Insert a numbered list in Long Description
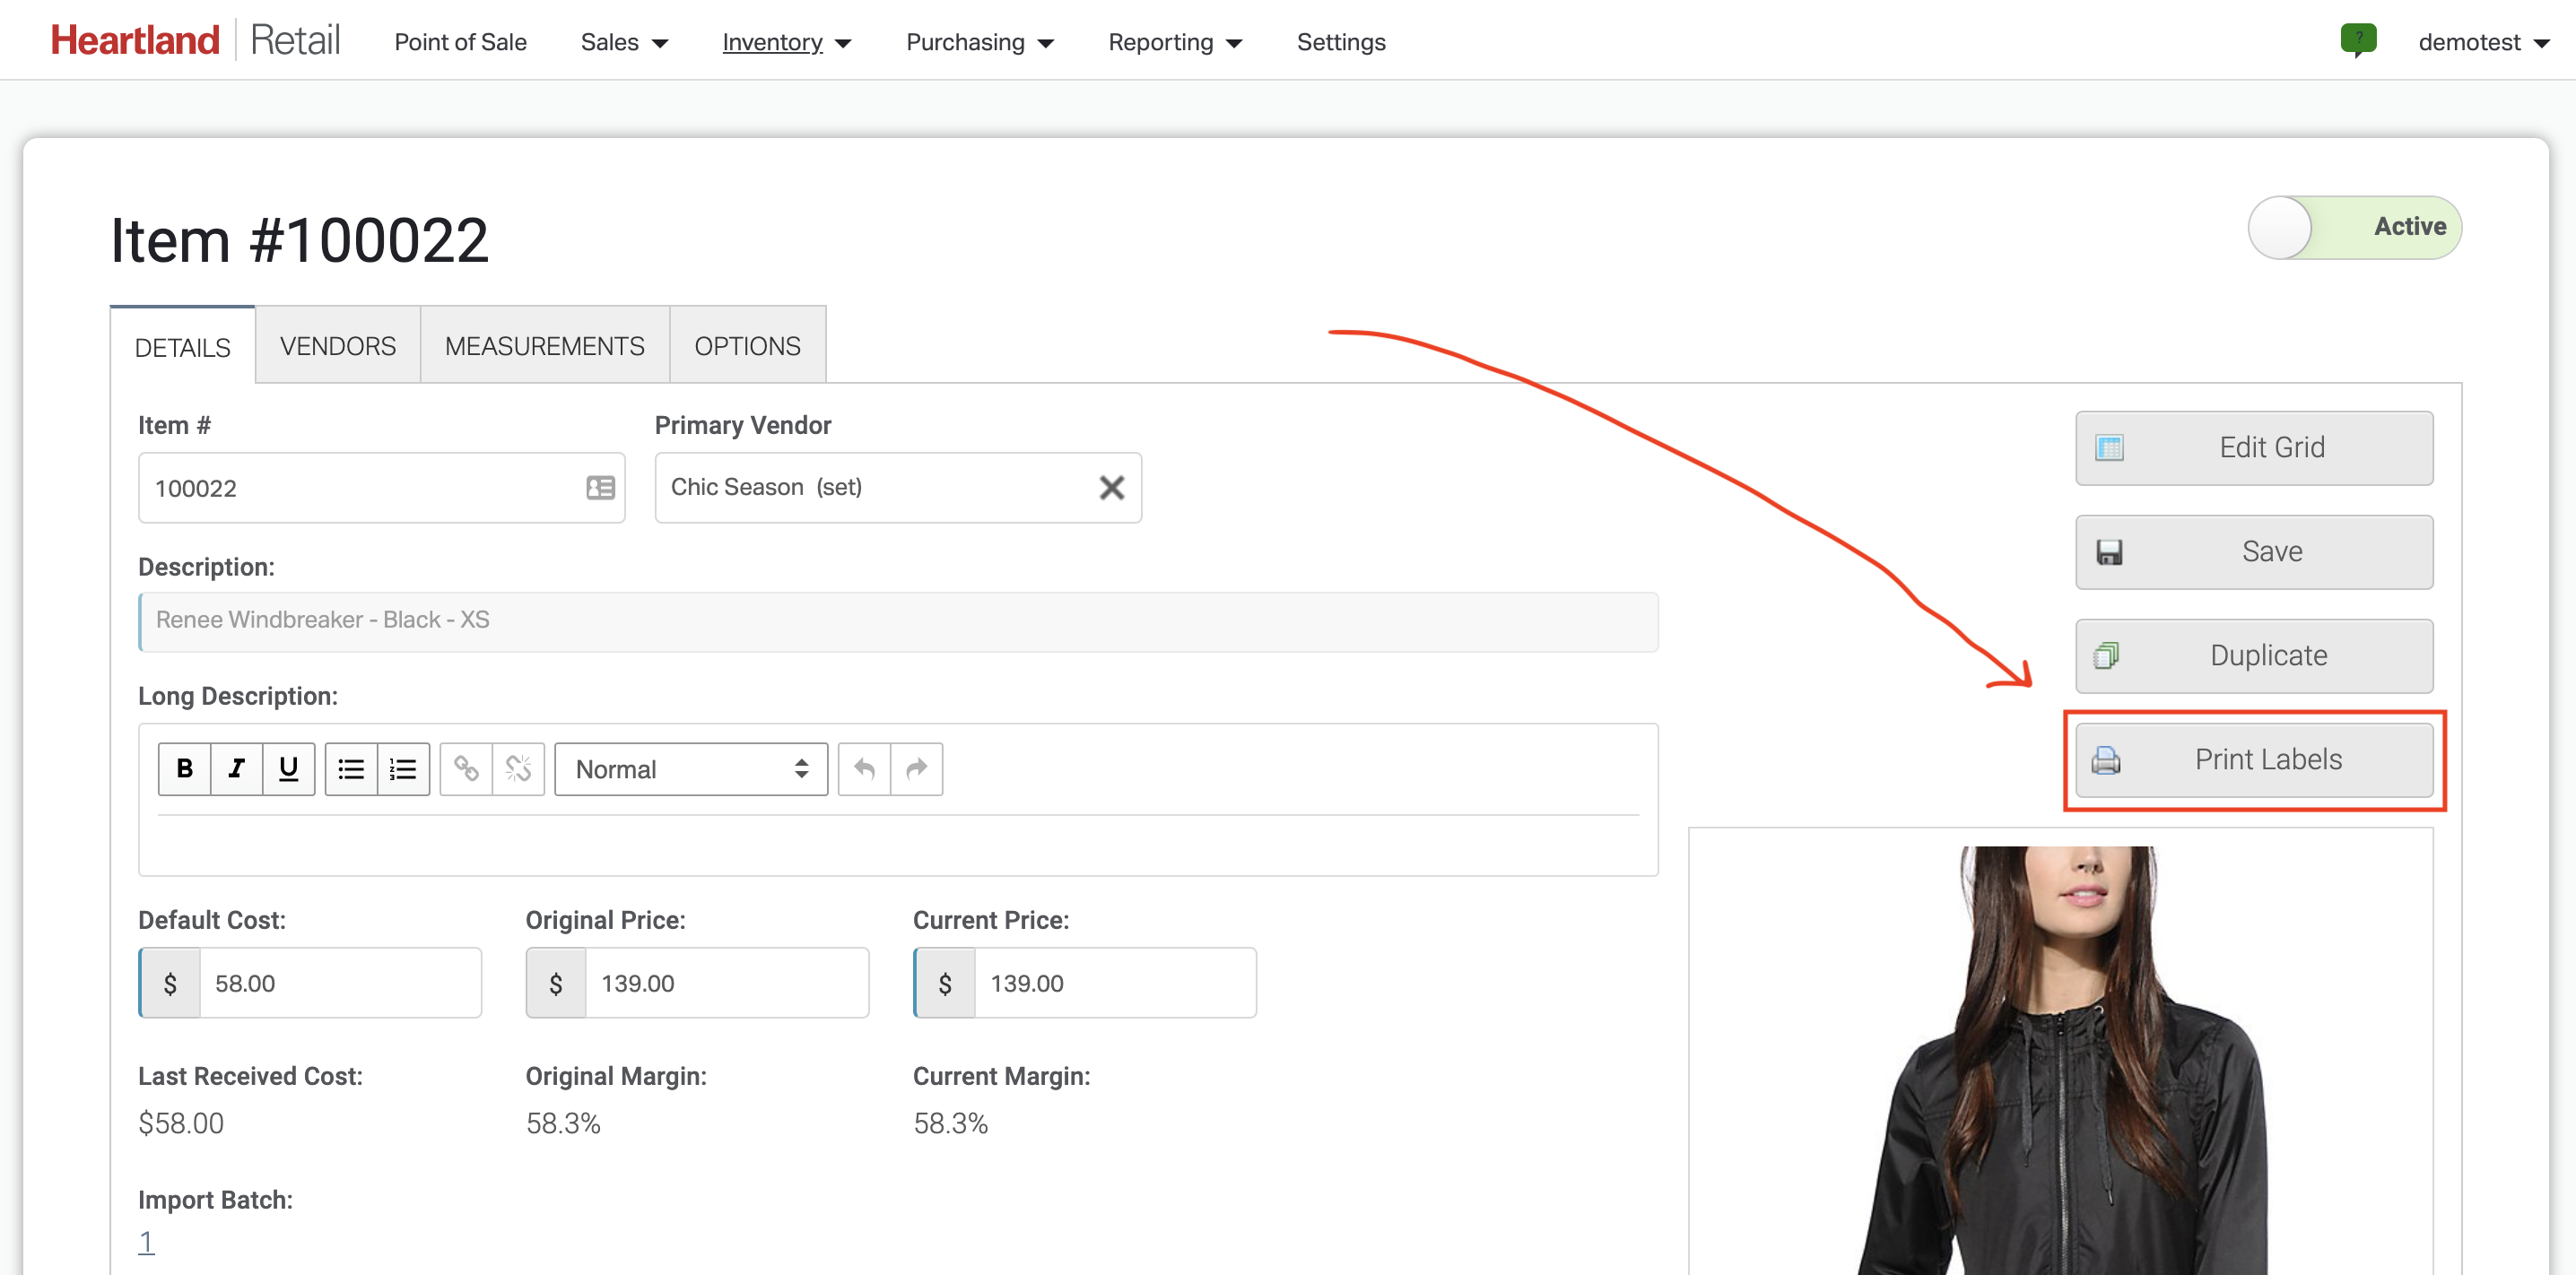Screen dimensions: 2576x1275 coord(403,769)
